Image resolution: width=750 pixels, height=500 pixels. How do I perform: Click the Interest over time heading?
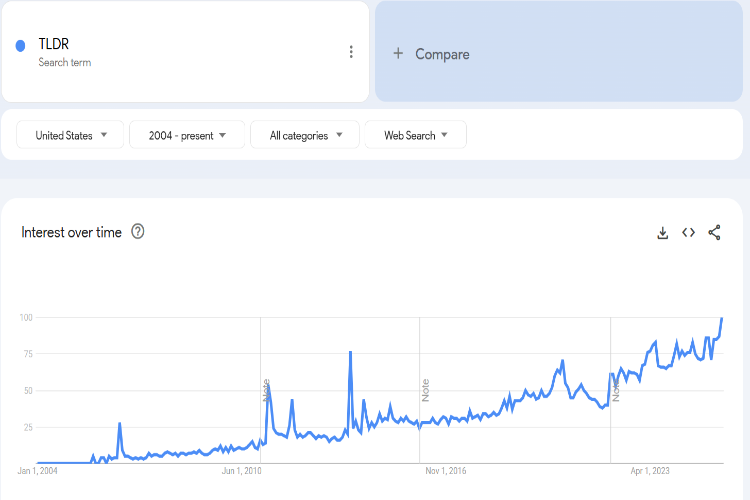coord(71,232)
